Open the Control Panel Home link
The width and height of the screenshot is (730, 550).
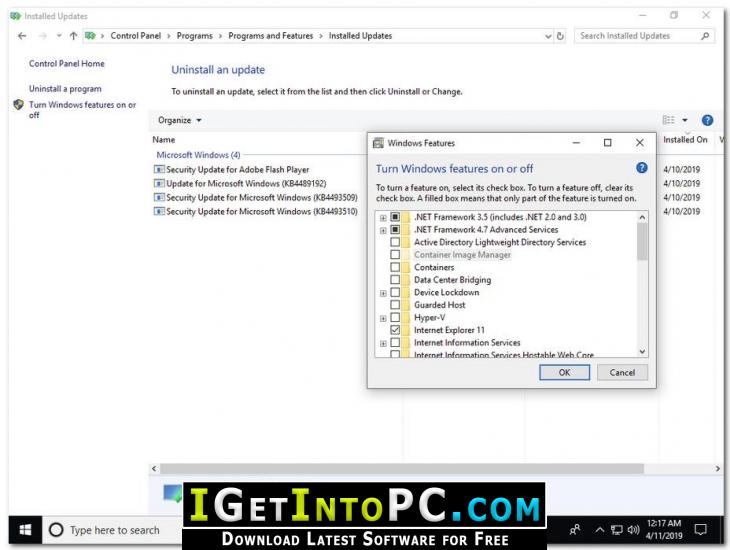click(x=67, y=64)
